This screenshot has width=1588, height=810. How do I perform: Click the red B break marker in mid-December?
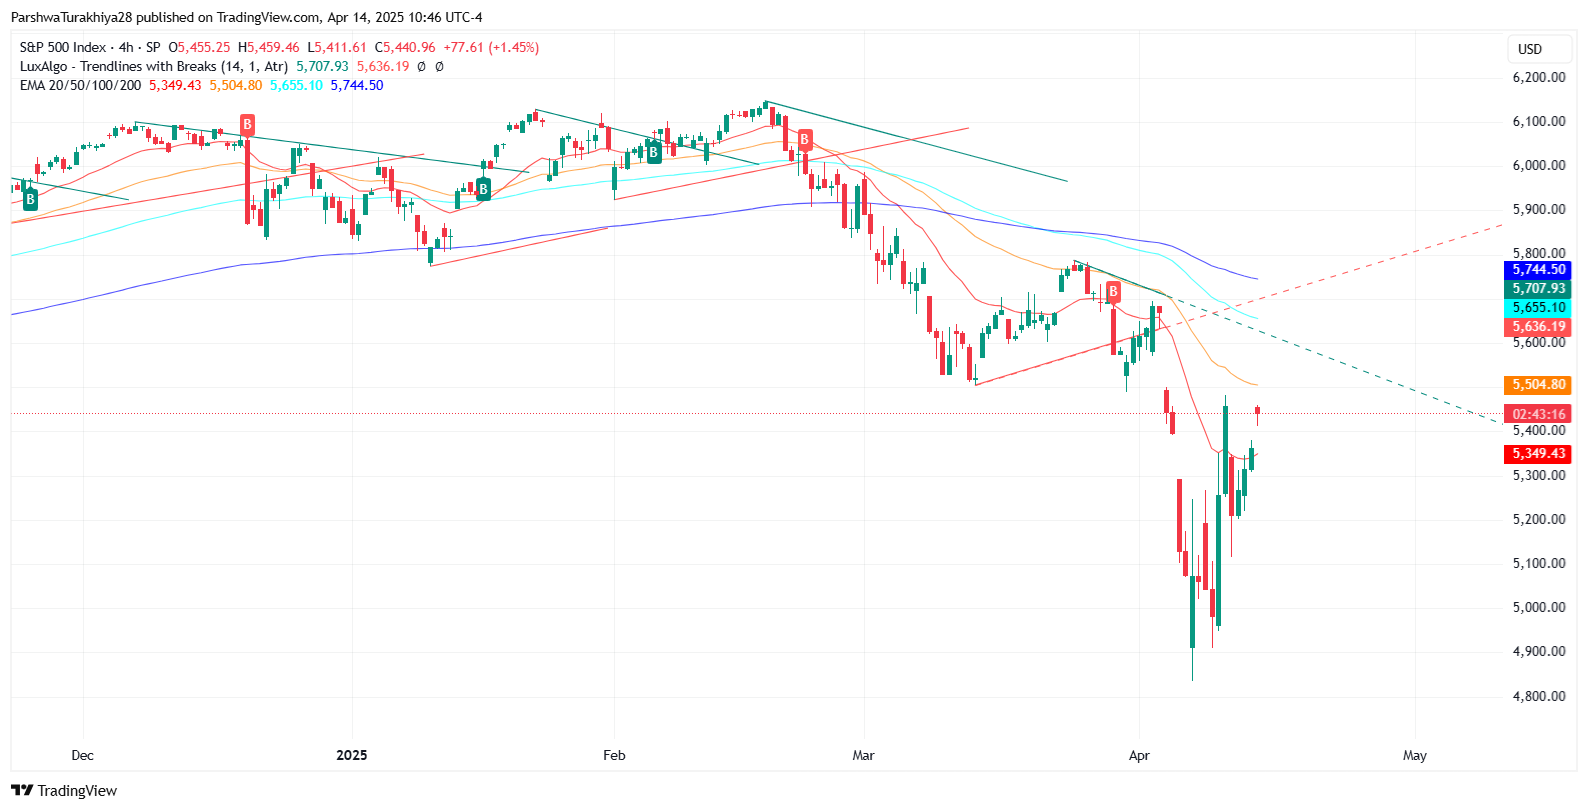coord(247,125)
